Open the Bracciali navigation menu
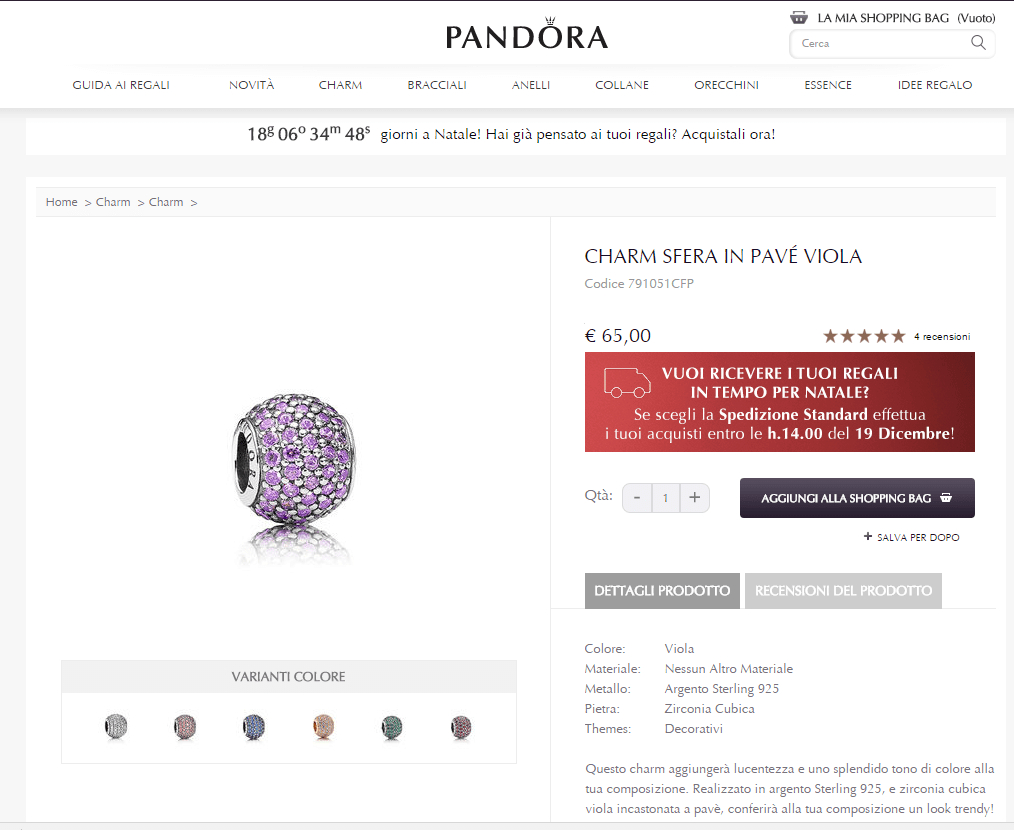1014x830 pixels. 437,85
